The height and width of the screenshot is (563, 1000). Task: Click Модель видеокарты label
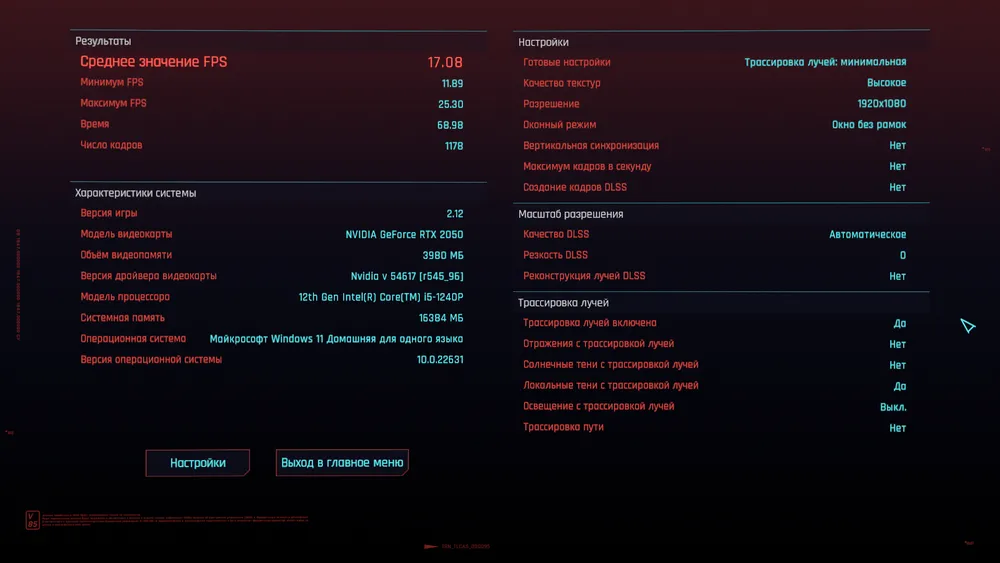point(126,234)
